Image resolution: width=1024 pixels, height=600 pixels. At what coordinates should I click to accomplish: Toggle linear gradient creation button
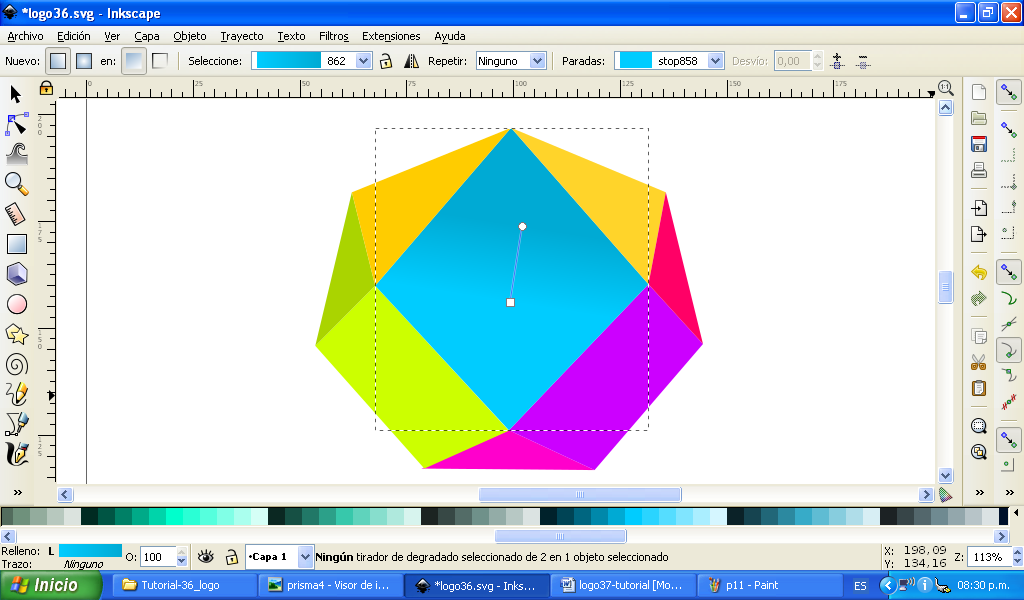click(58, 61)
